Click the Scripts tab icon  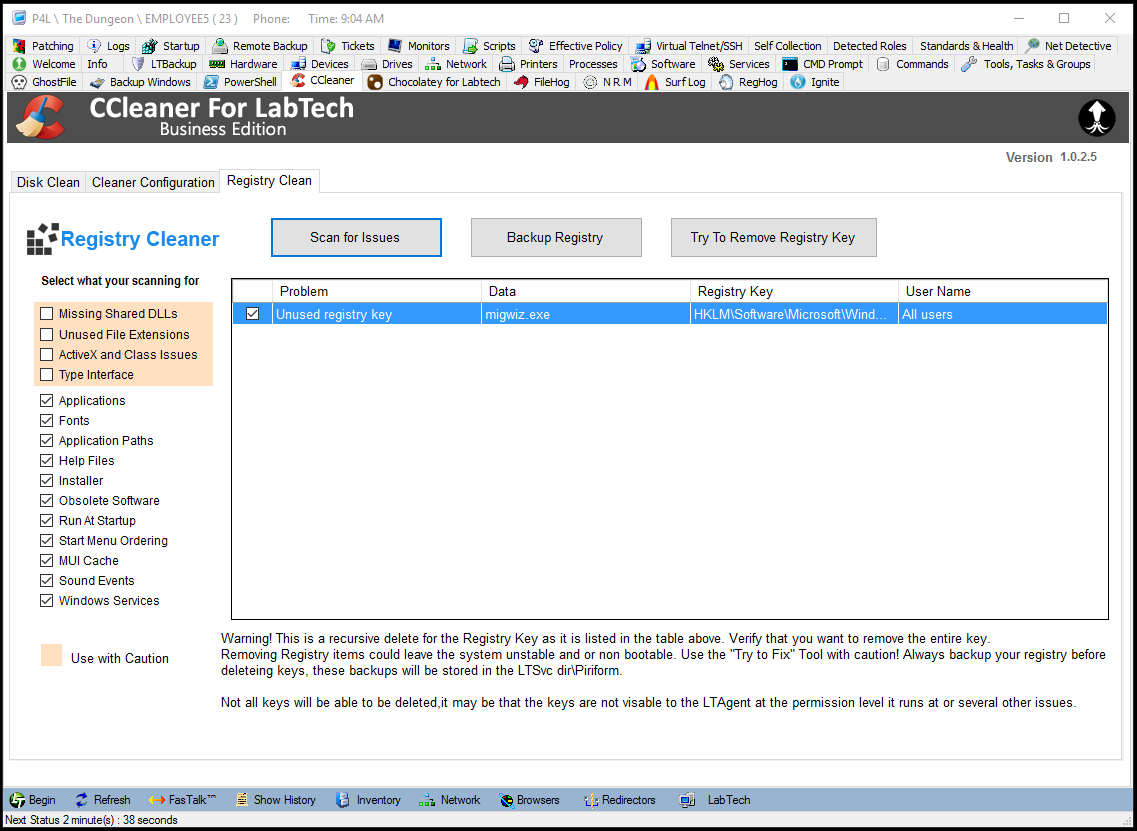pyautogui.click(x=471, y=46)
